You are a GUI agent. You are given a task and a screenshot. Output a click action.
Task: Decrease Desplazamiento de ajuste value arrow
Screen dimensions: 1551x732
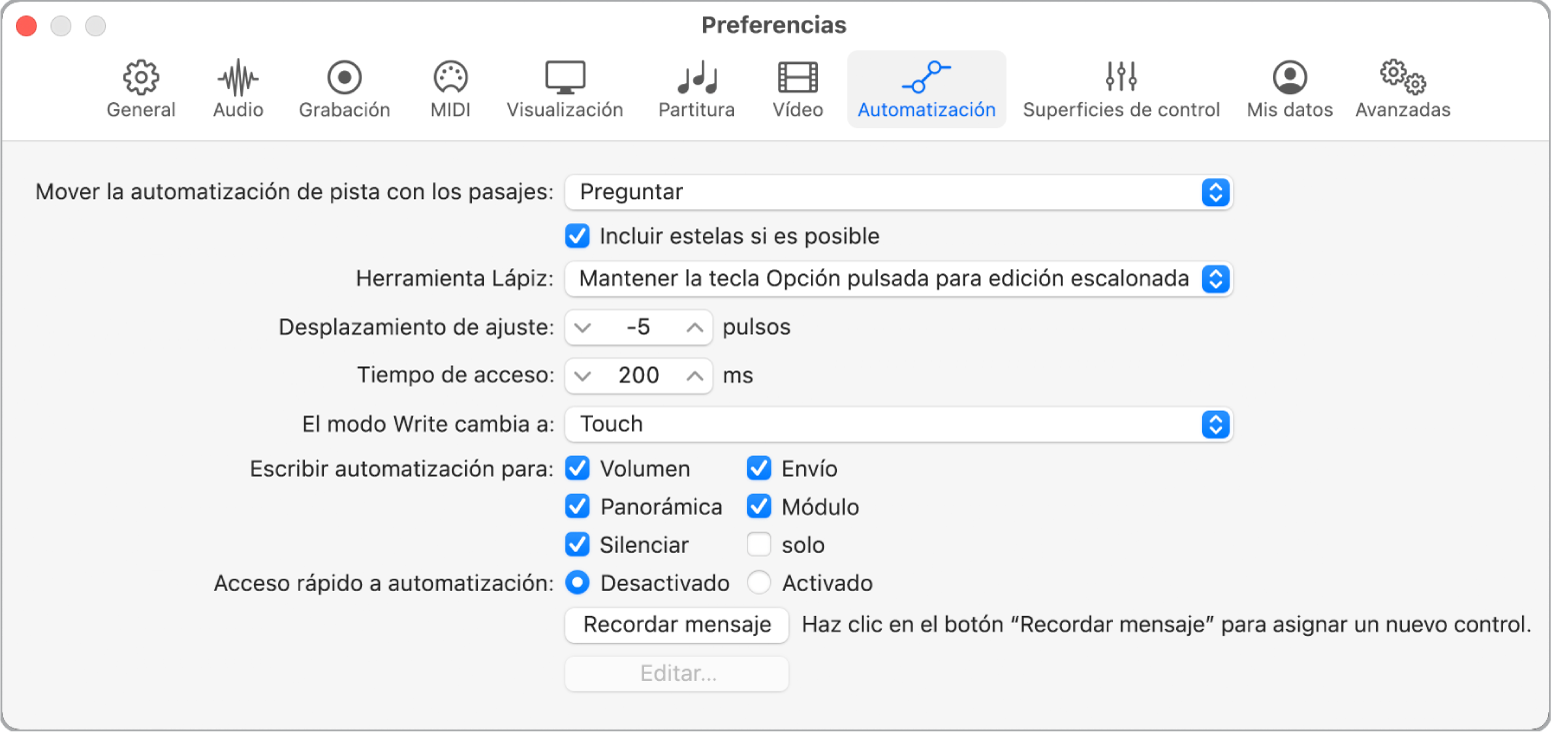[583, 328]
